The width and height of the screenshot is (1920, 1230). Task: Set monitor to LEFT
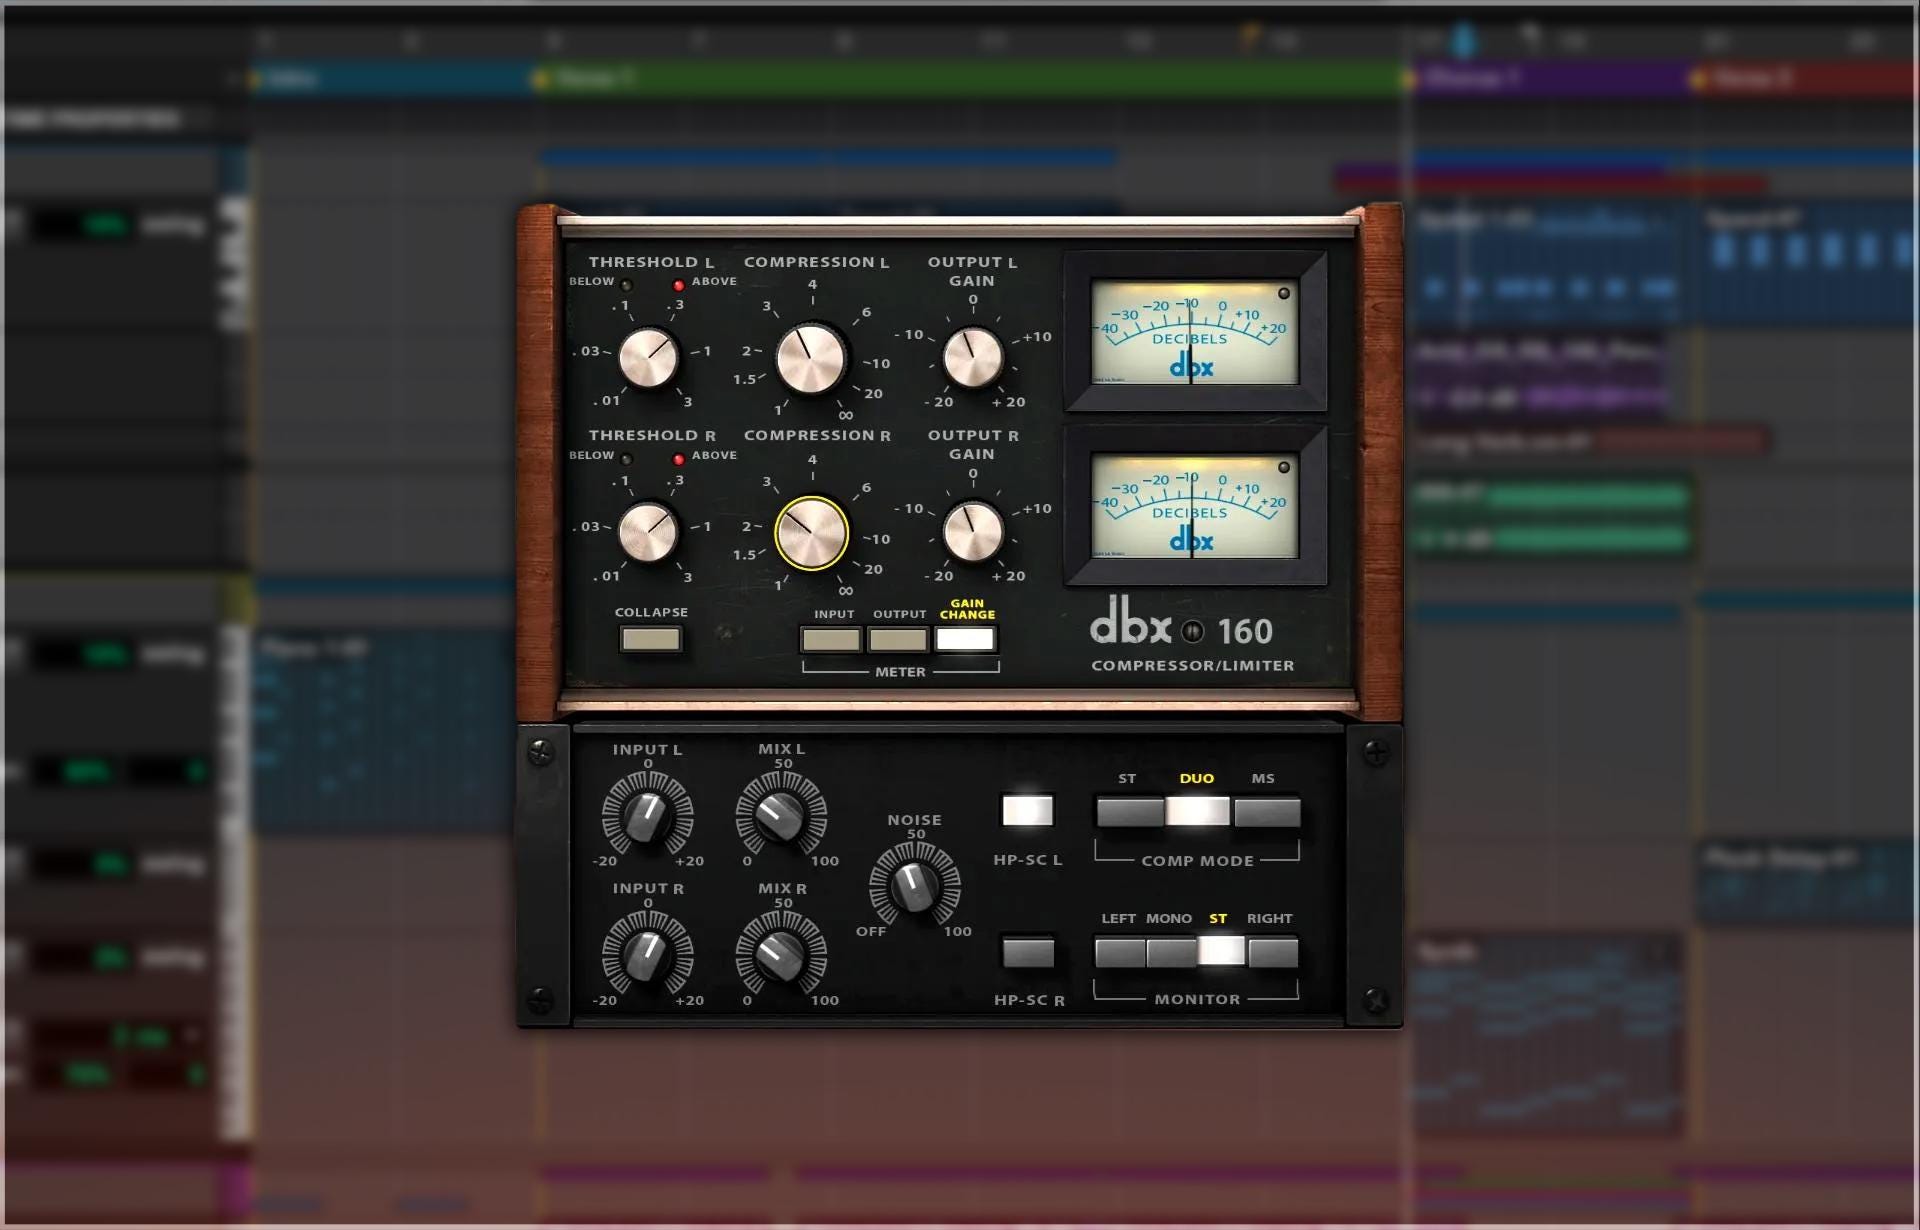1120,952
